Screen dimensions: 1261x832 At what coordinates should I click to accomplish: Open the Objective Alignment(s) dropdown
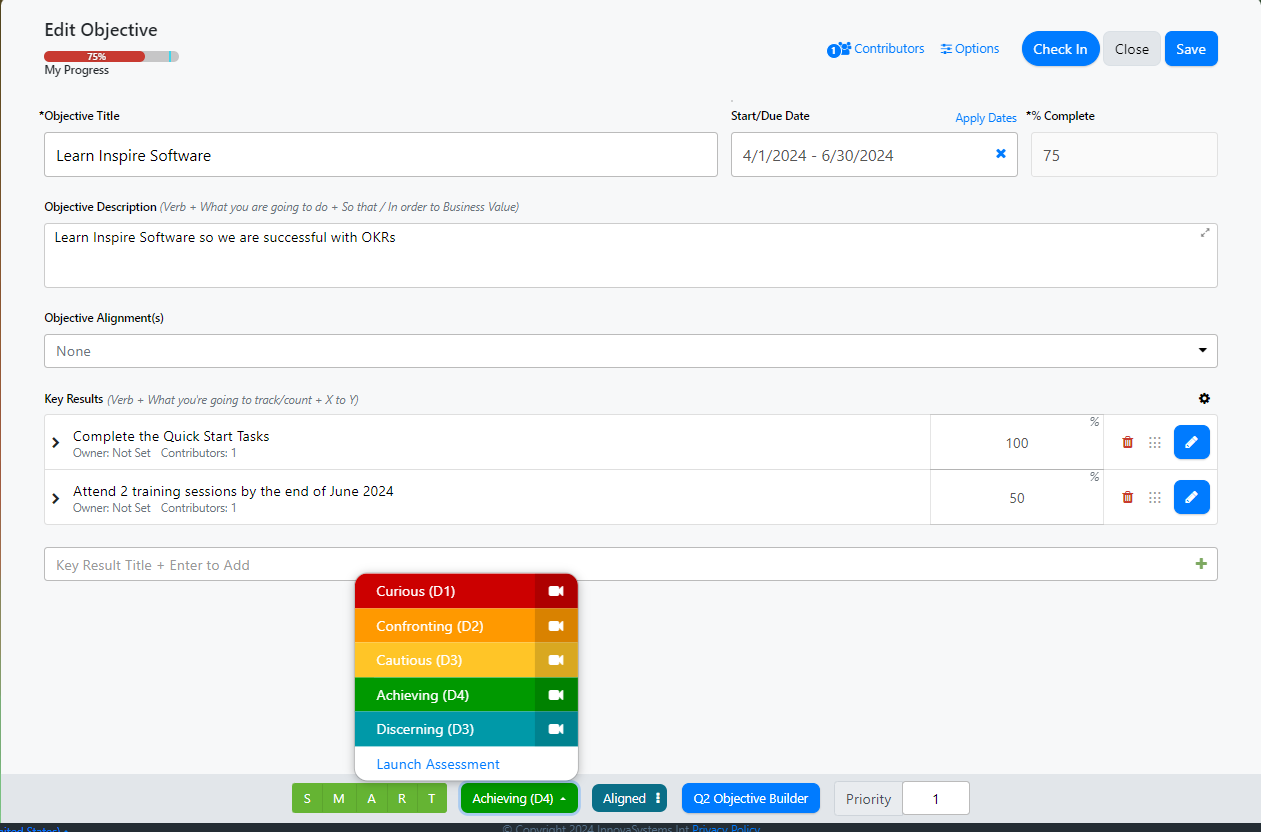tap(631, 351)
